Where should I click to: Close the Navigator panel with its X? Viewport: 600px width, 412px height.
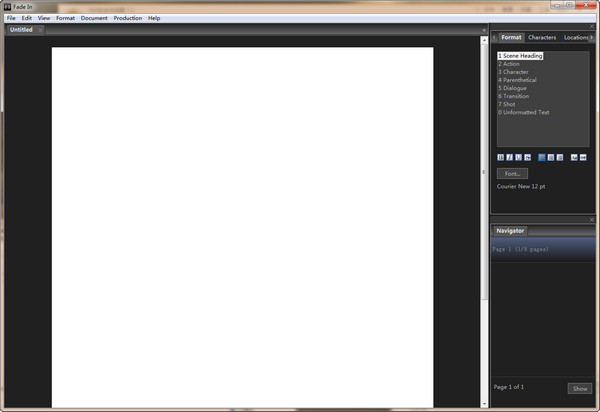[x=592, y=220]
